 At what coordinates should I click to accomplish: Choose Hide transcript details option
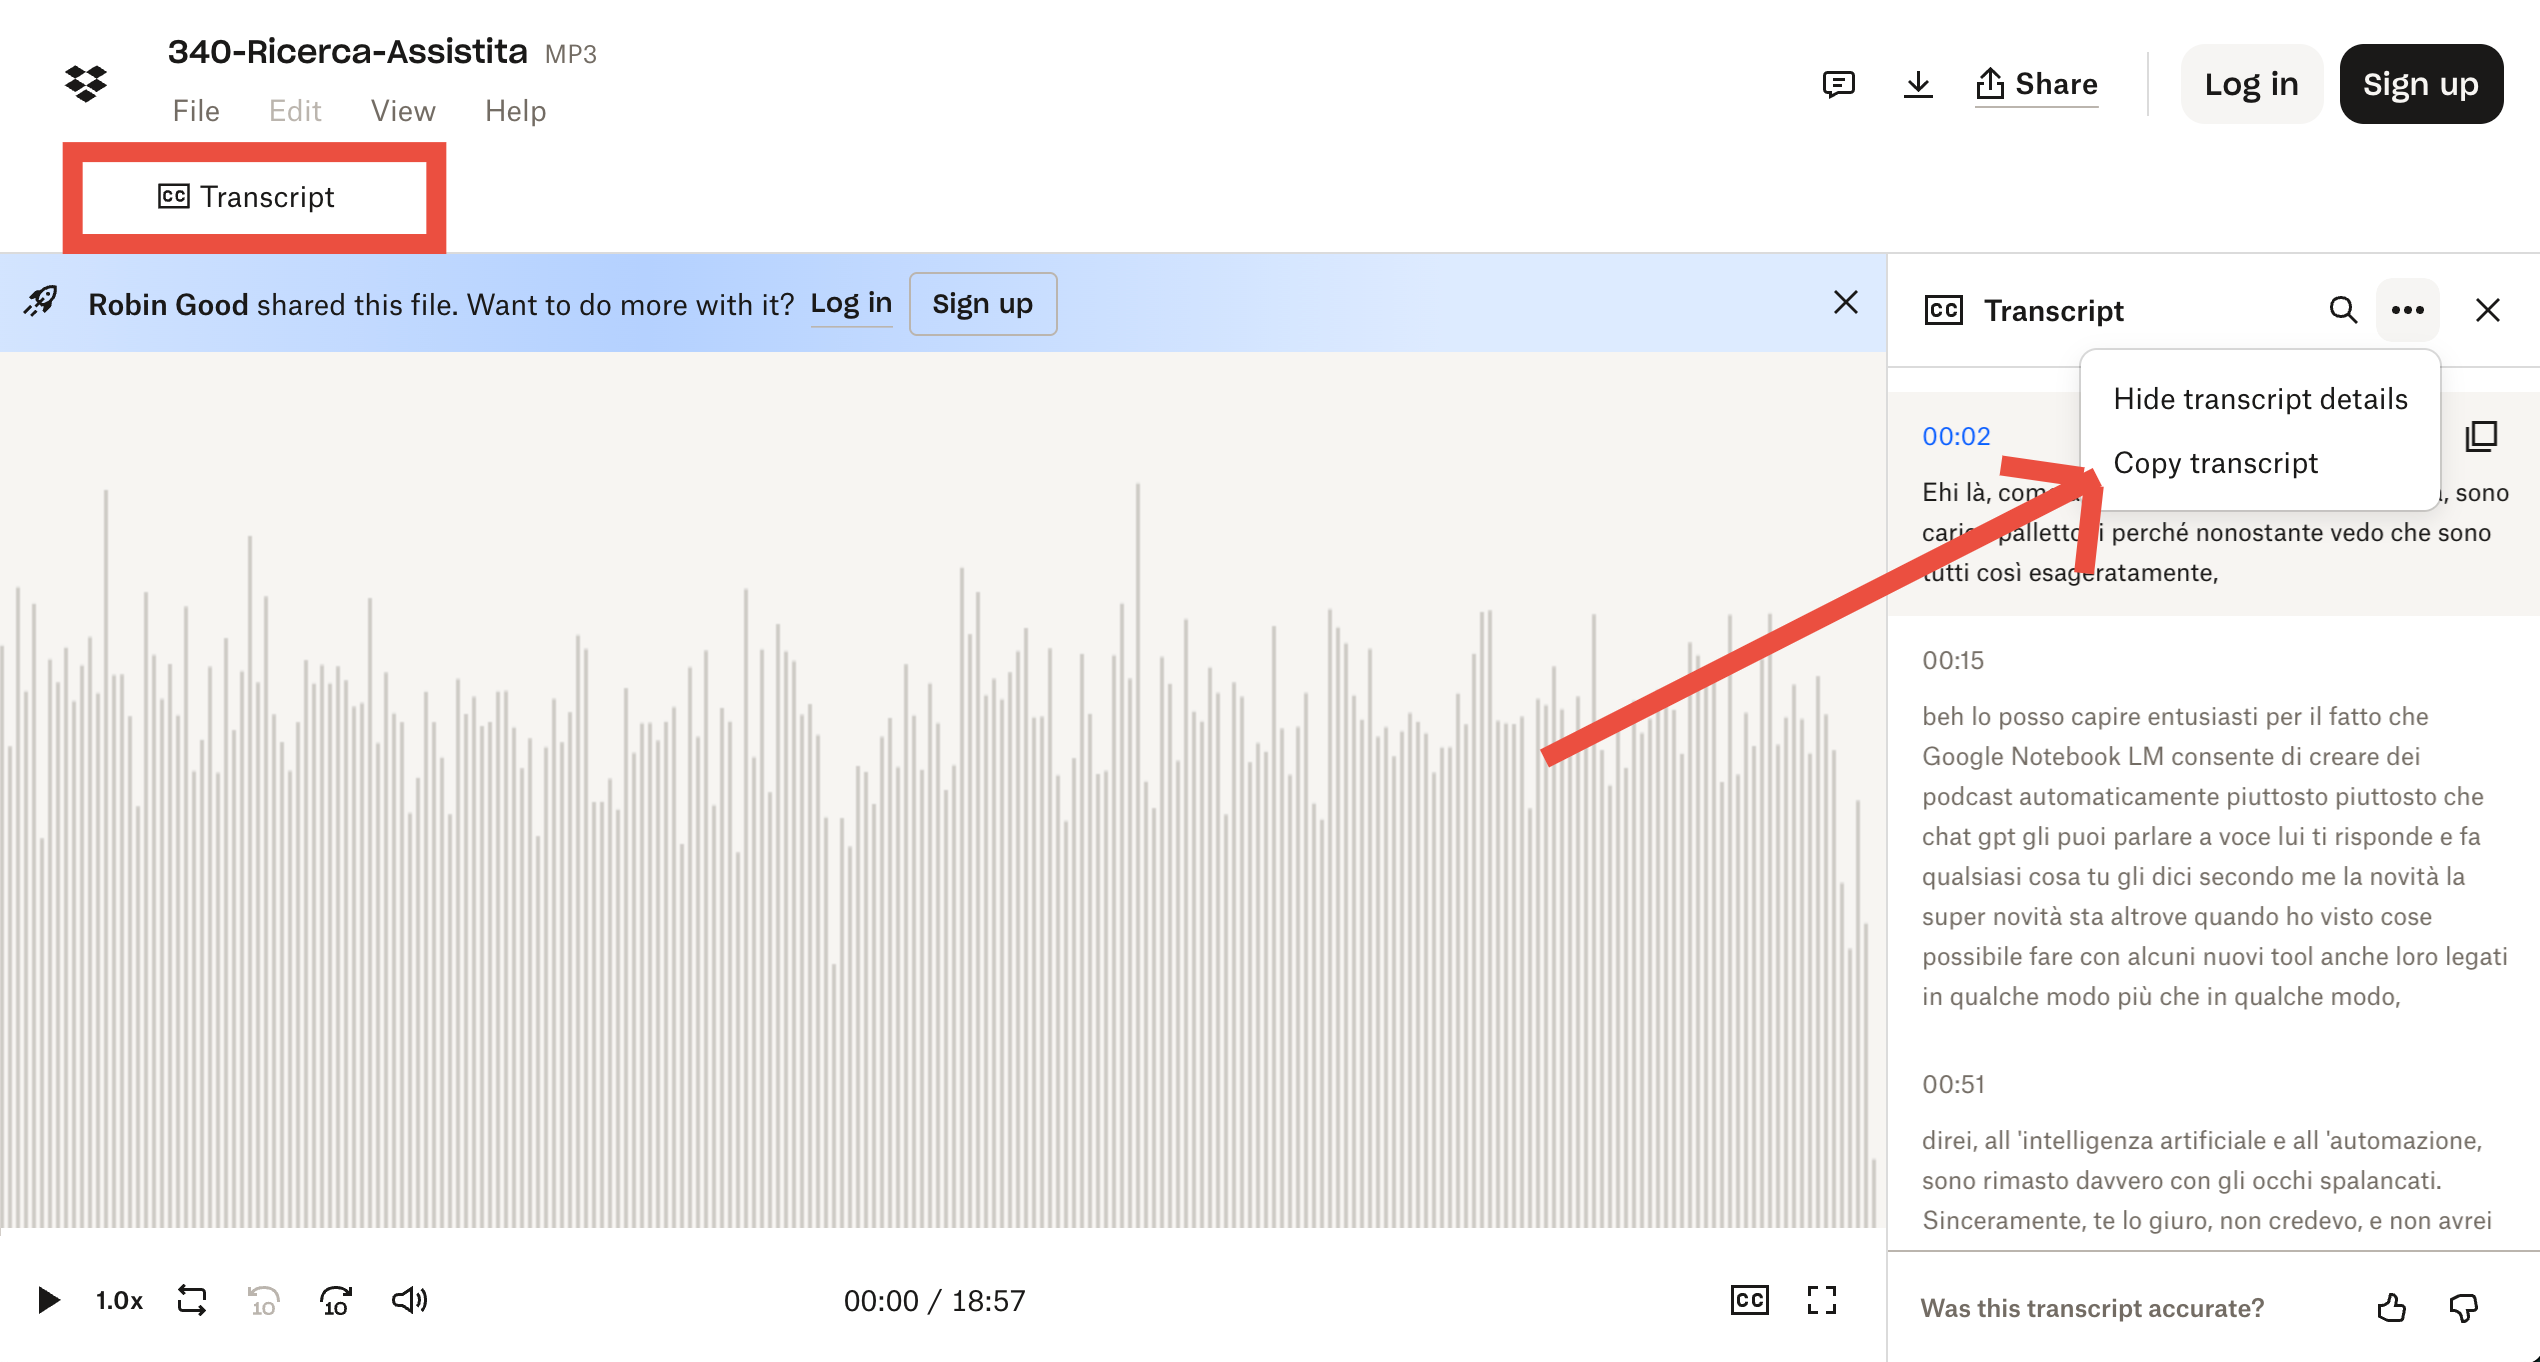pos(2260,399)
